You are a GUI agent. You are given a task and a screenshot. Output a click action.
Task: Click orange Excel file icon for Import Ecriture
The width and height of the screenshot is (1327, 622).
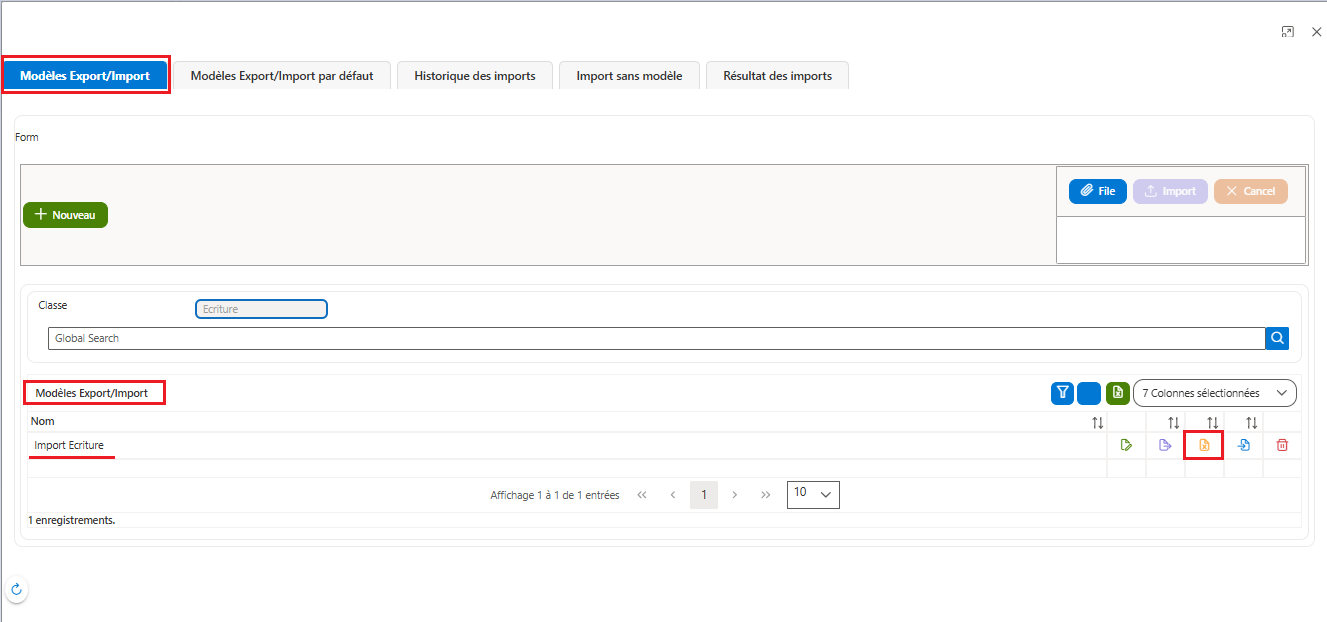click(1204, 445)
